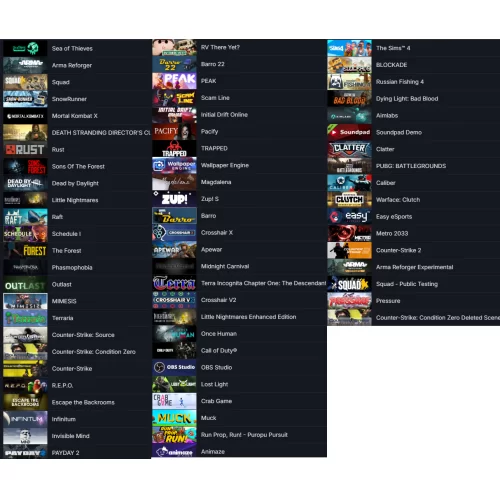Select the Easy eSports logo thumbnail
500x500 pixels.
point(349,216)
